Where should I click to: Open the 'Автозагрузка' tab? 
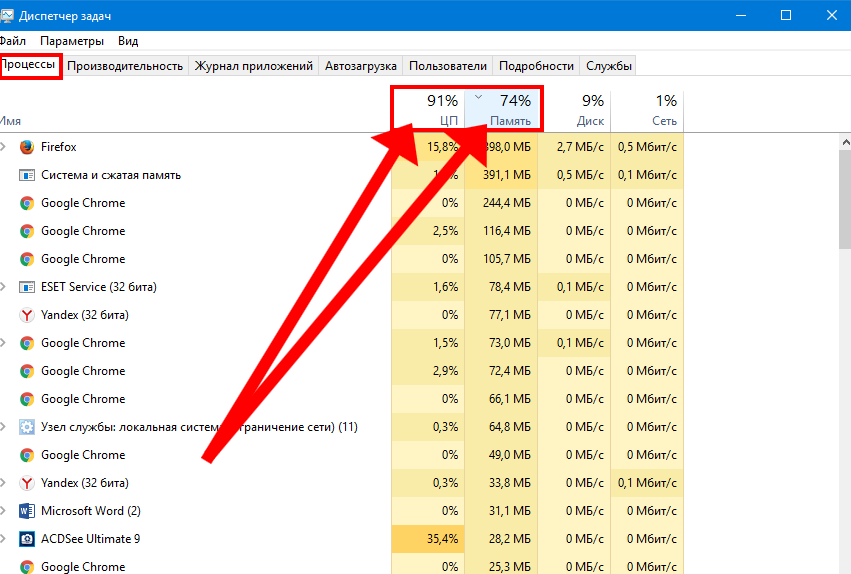click(361, 66)
